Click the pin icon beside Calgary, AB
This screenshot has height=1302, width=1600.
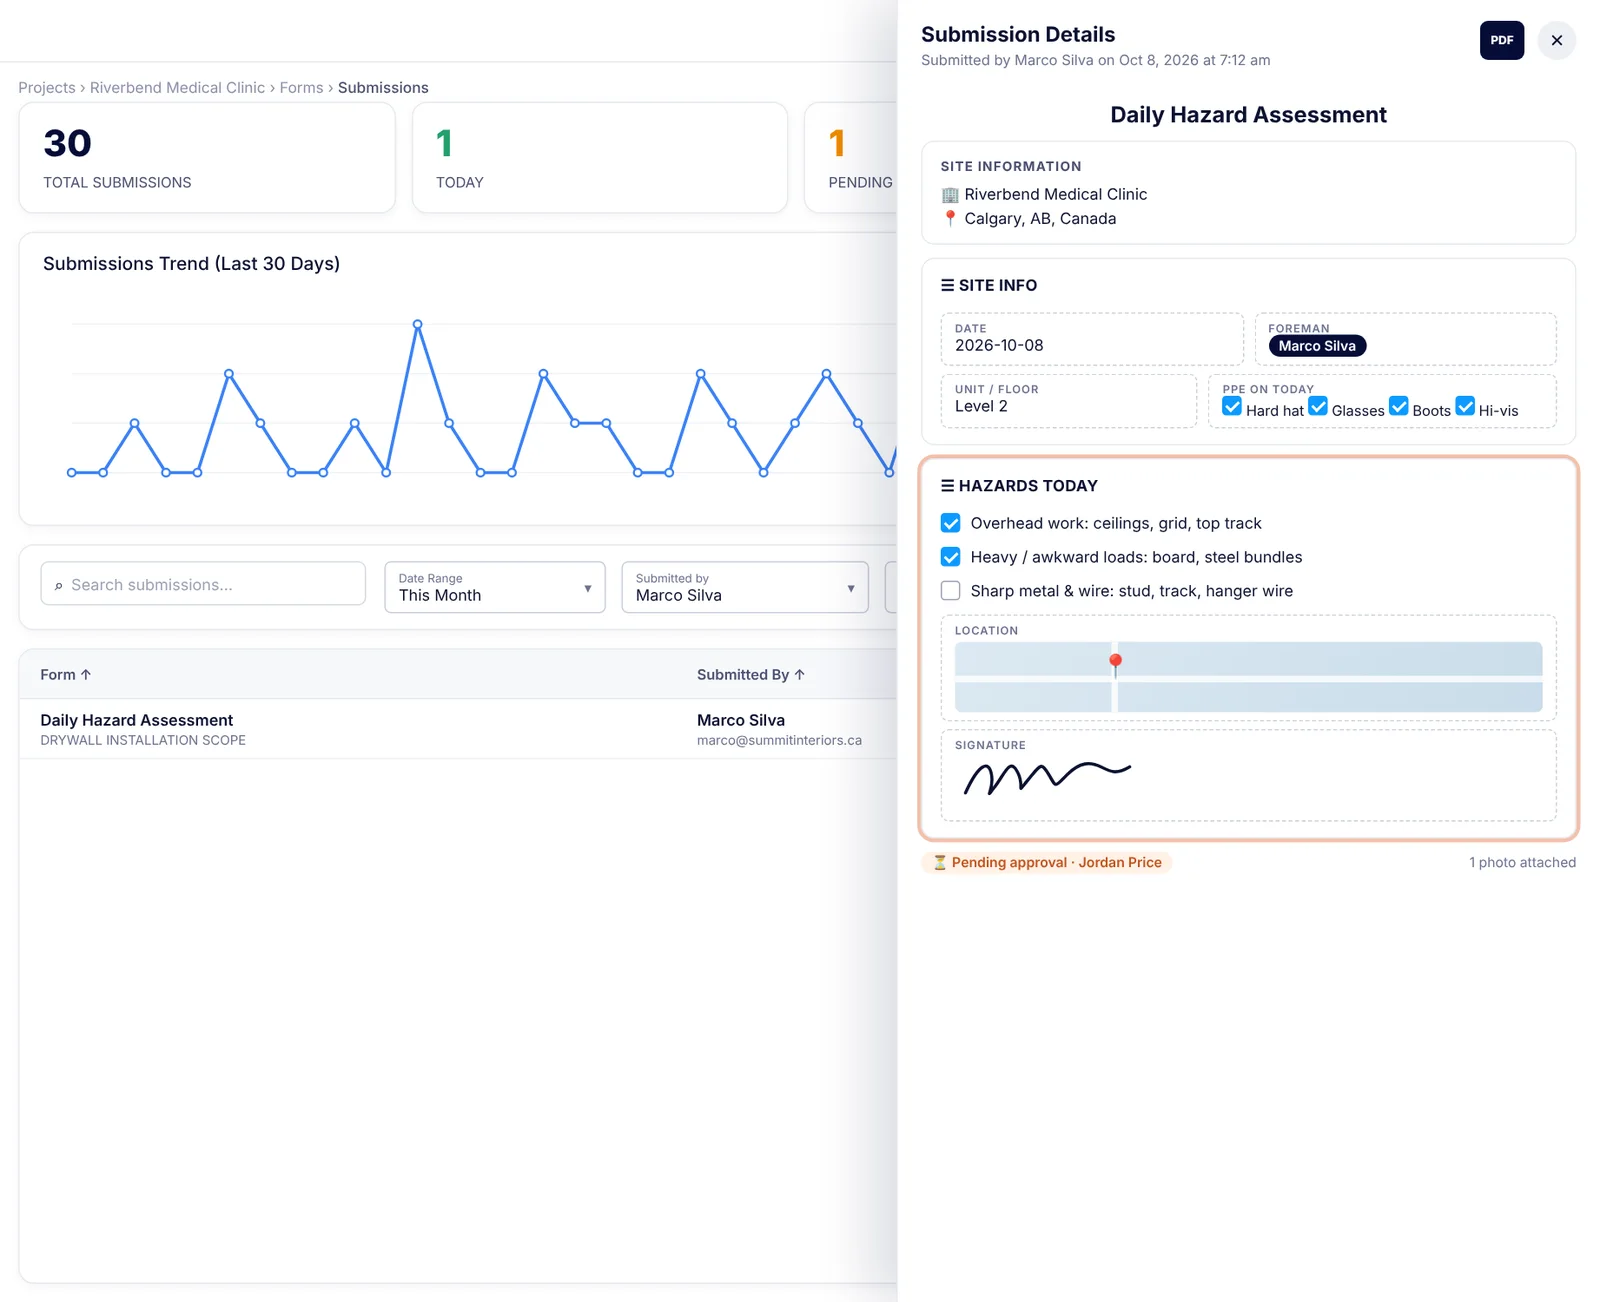click(x=950, y=218)
